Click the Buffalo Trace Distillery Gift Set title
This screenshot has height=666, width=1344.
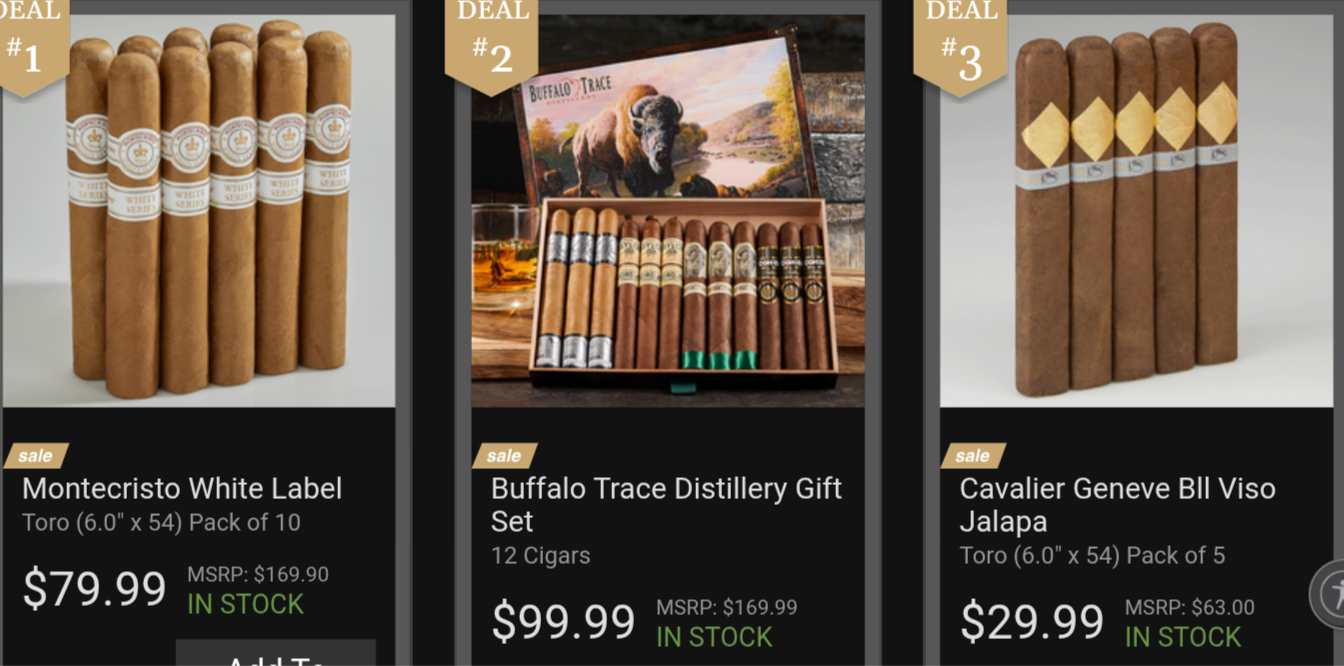[666, 505]
